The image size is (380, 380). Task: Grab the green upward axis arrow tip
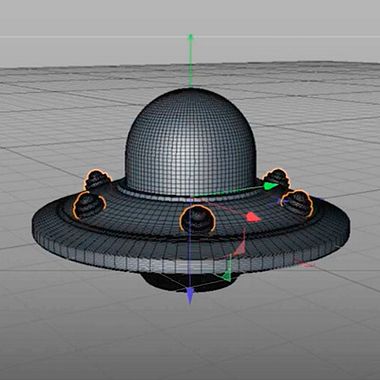click(190, 36)
